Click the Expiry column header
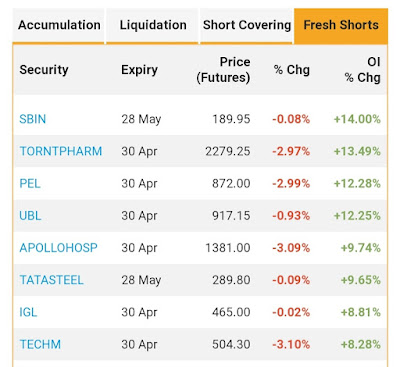Screen dimensions: 400x367 139,70
